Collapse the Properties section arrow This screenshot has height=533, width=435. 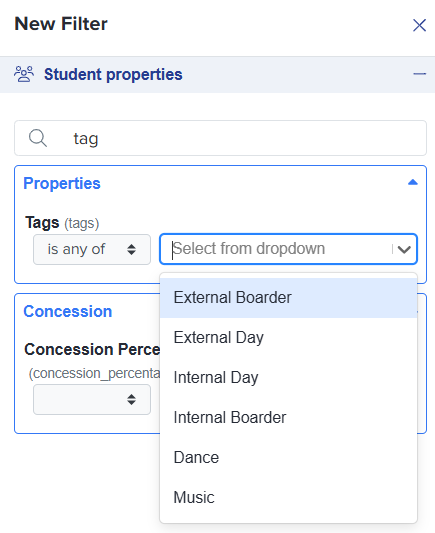coord(413,183)
